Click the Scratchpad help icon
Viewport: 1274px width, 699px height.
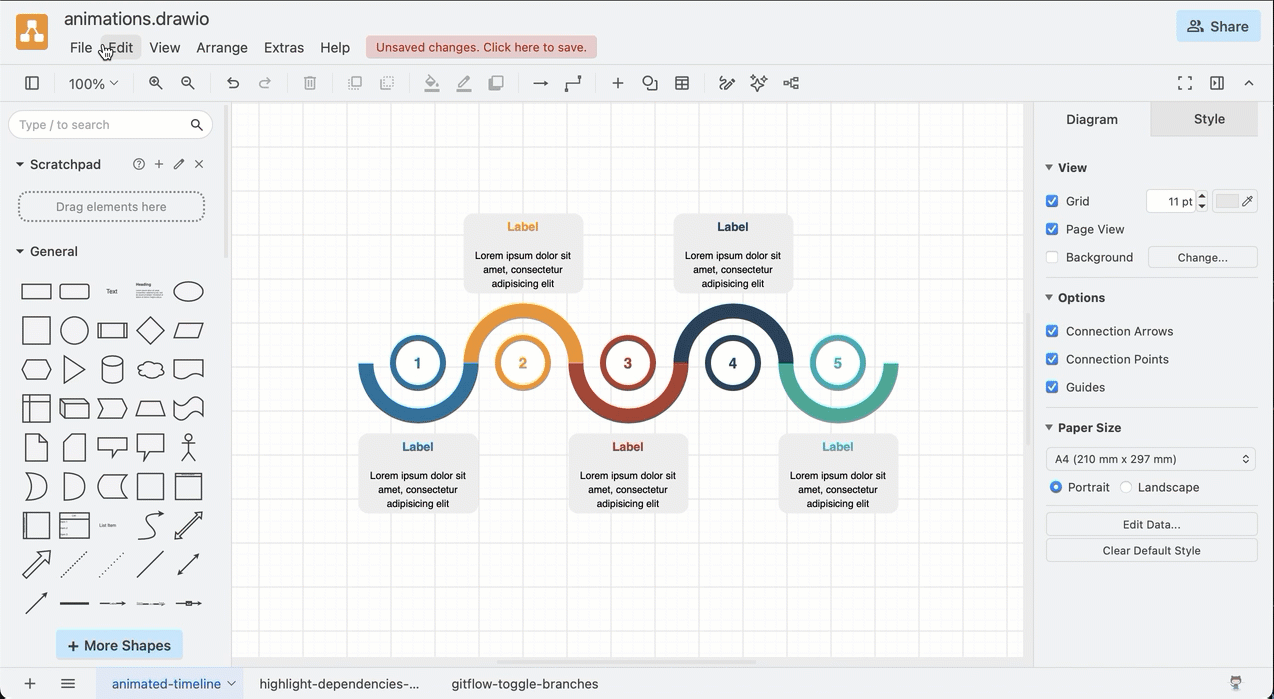[139, 164]
